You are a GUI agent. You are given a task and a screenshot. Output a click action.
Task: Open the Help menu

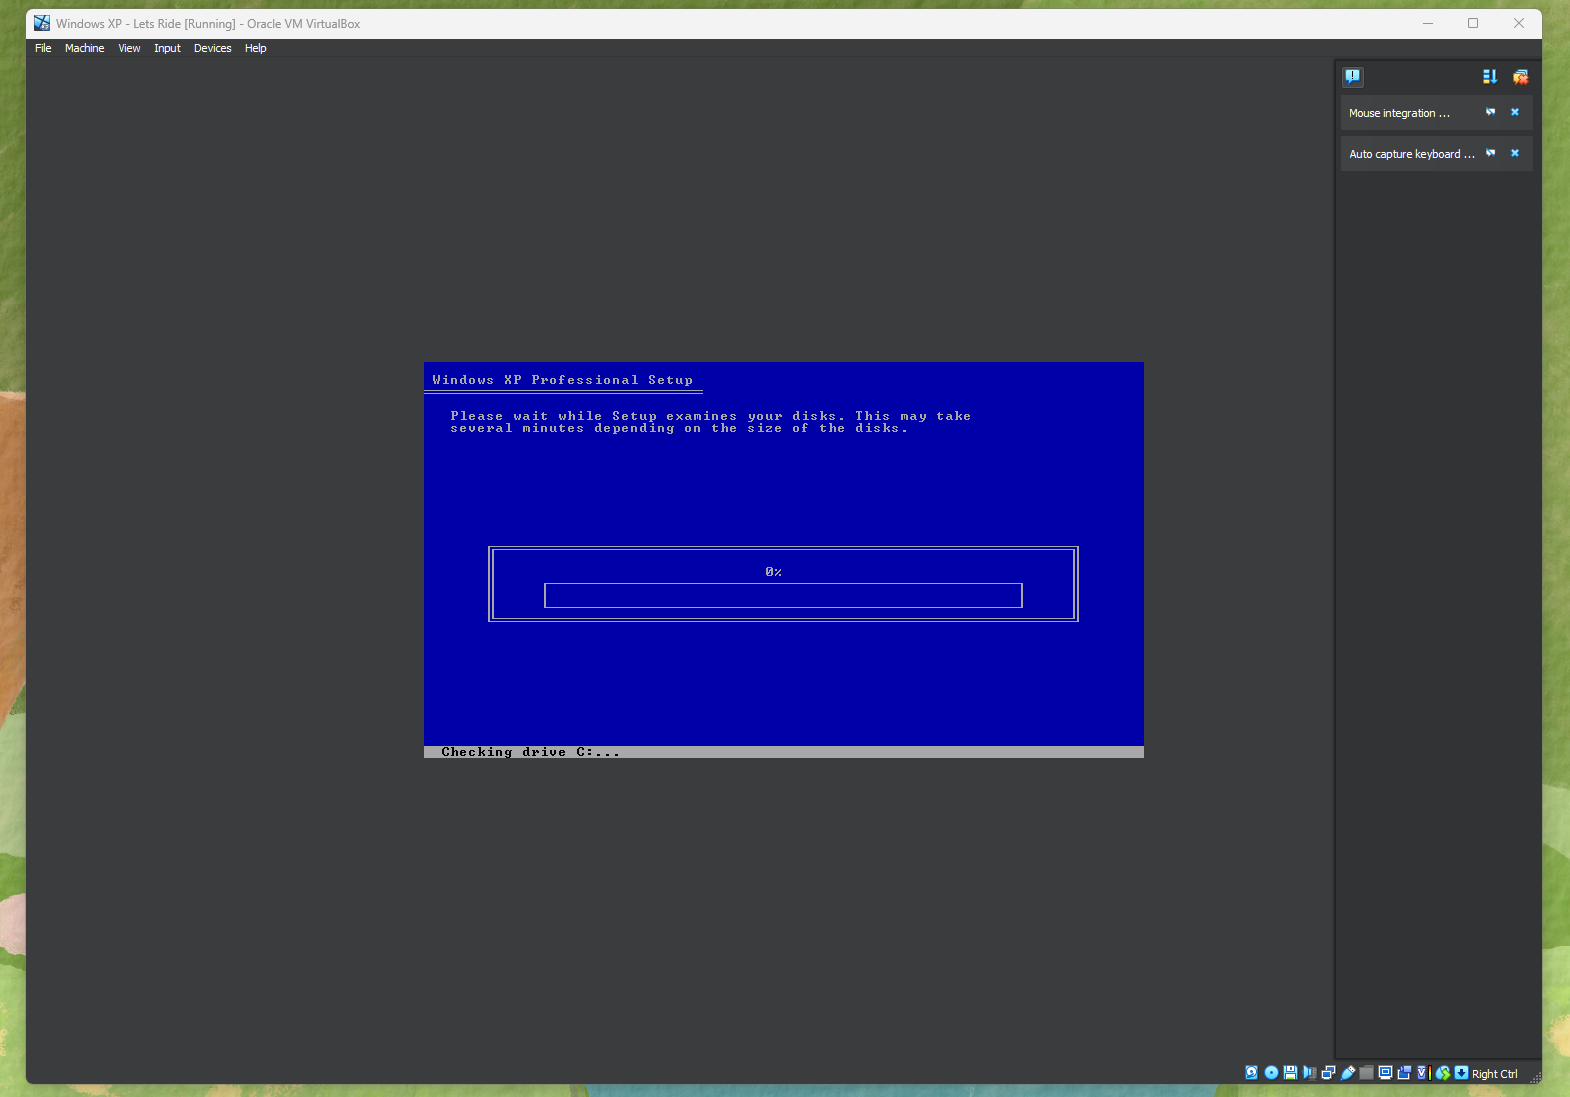pyautogui.click(x=256, y=48)
